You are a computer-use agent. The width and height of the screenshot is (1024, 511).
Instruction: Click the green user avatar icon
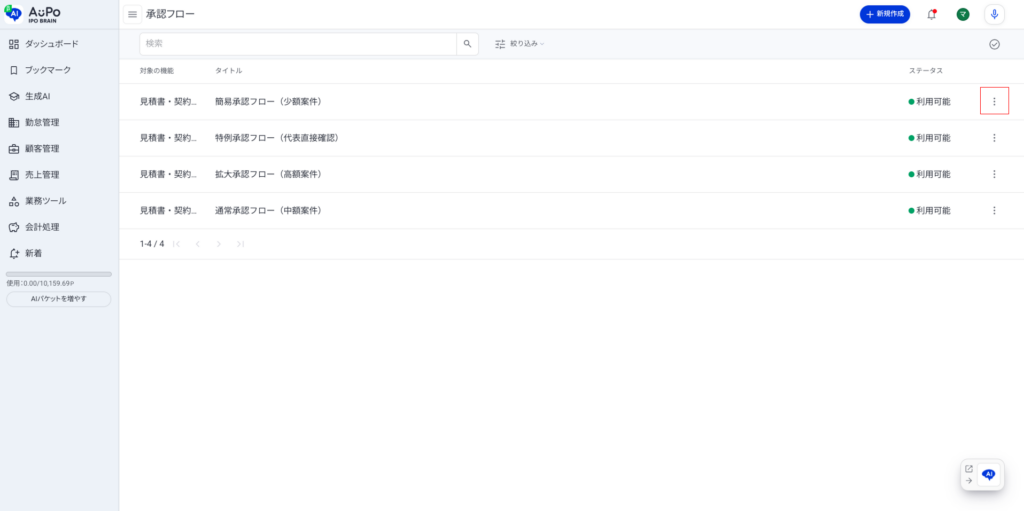click(963, 14)
